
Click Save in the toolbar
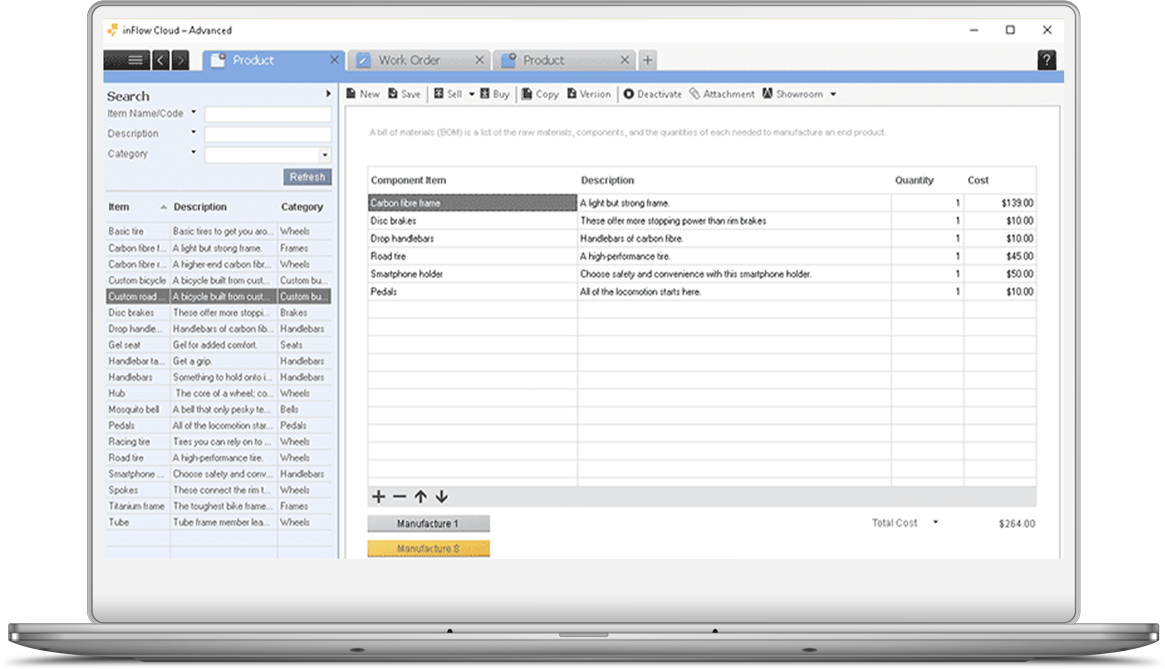pyautogui.click(x=404, y=94)
